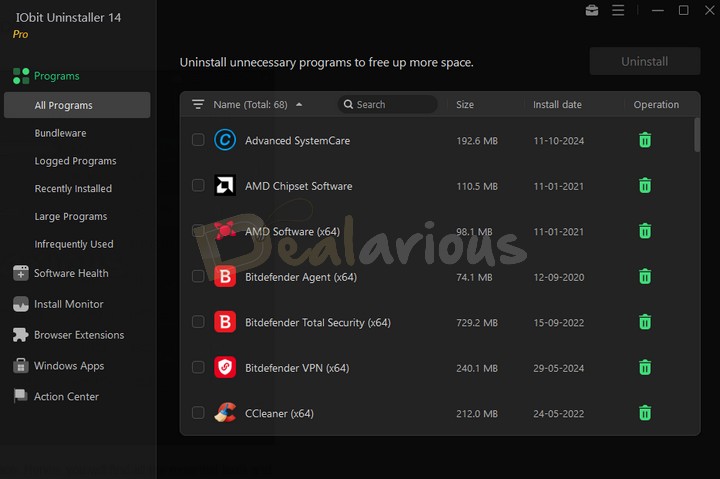
Task: Click the '24-05-2022' install date
Action: click(558, 414)
